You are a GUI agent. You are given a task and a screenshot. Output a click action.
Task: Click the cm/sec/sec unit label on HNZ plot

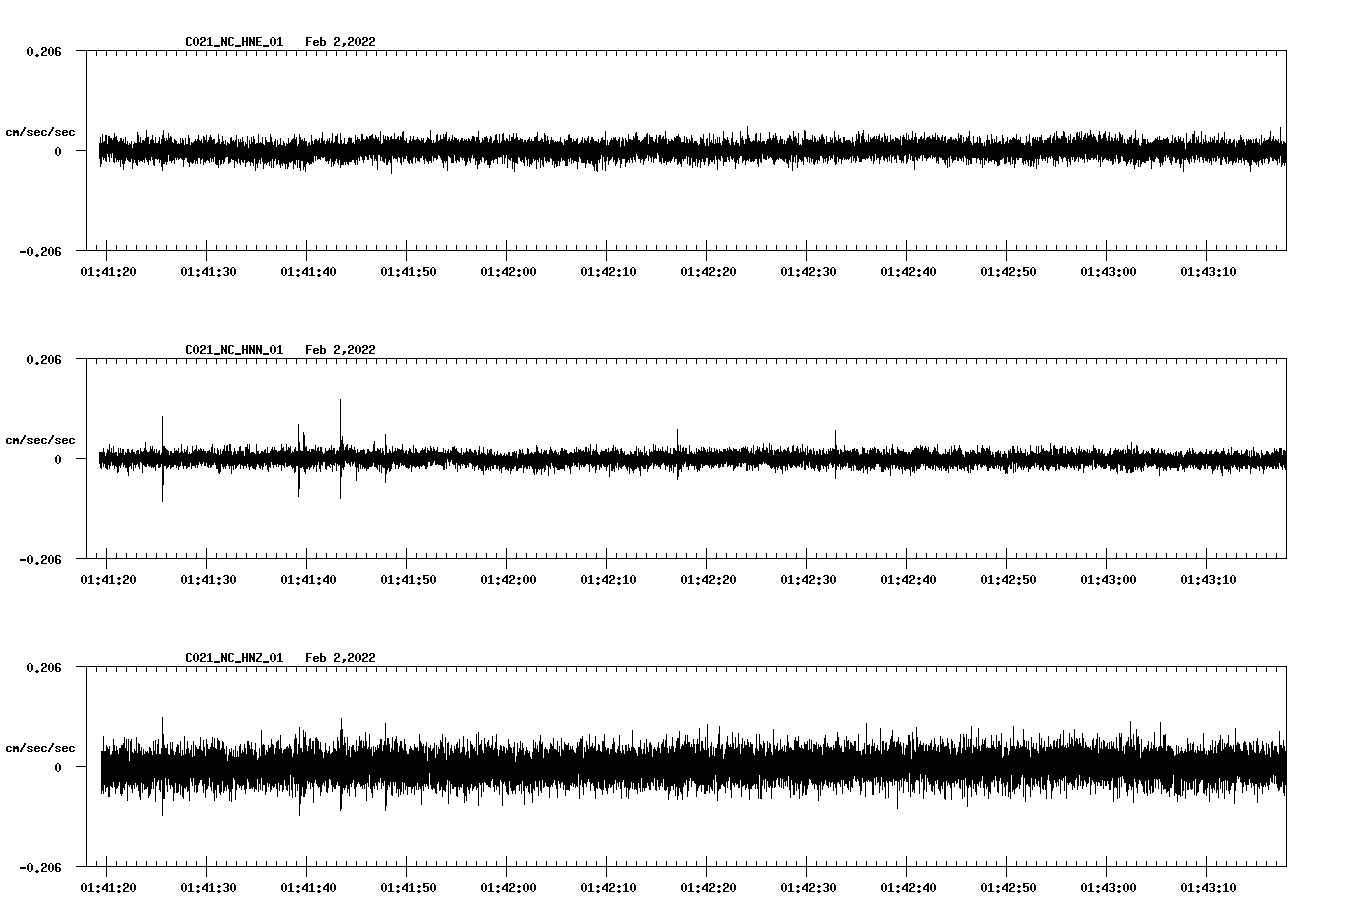click(40, 748)
